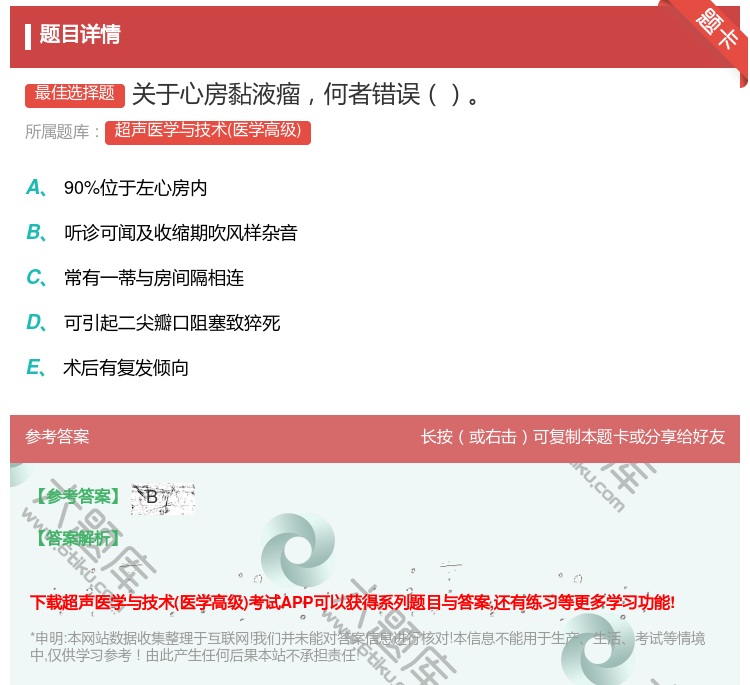The height and width of the screenshot is (685, 750).
Task: Click the 所属题库 label
Action: tap(62, 132)
